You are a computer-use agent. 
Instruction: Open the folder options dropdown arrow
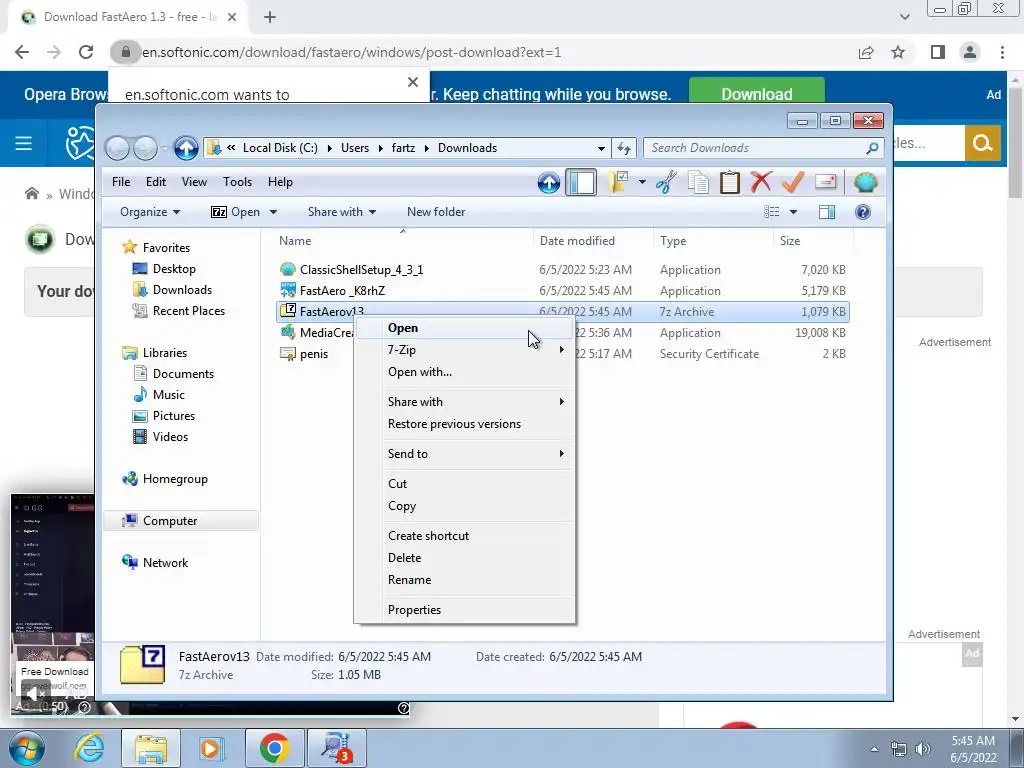pos(642,182)
